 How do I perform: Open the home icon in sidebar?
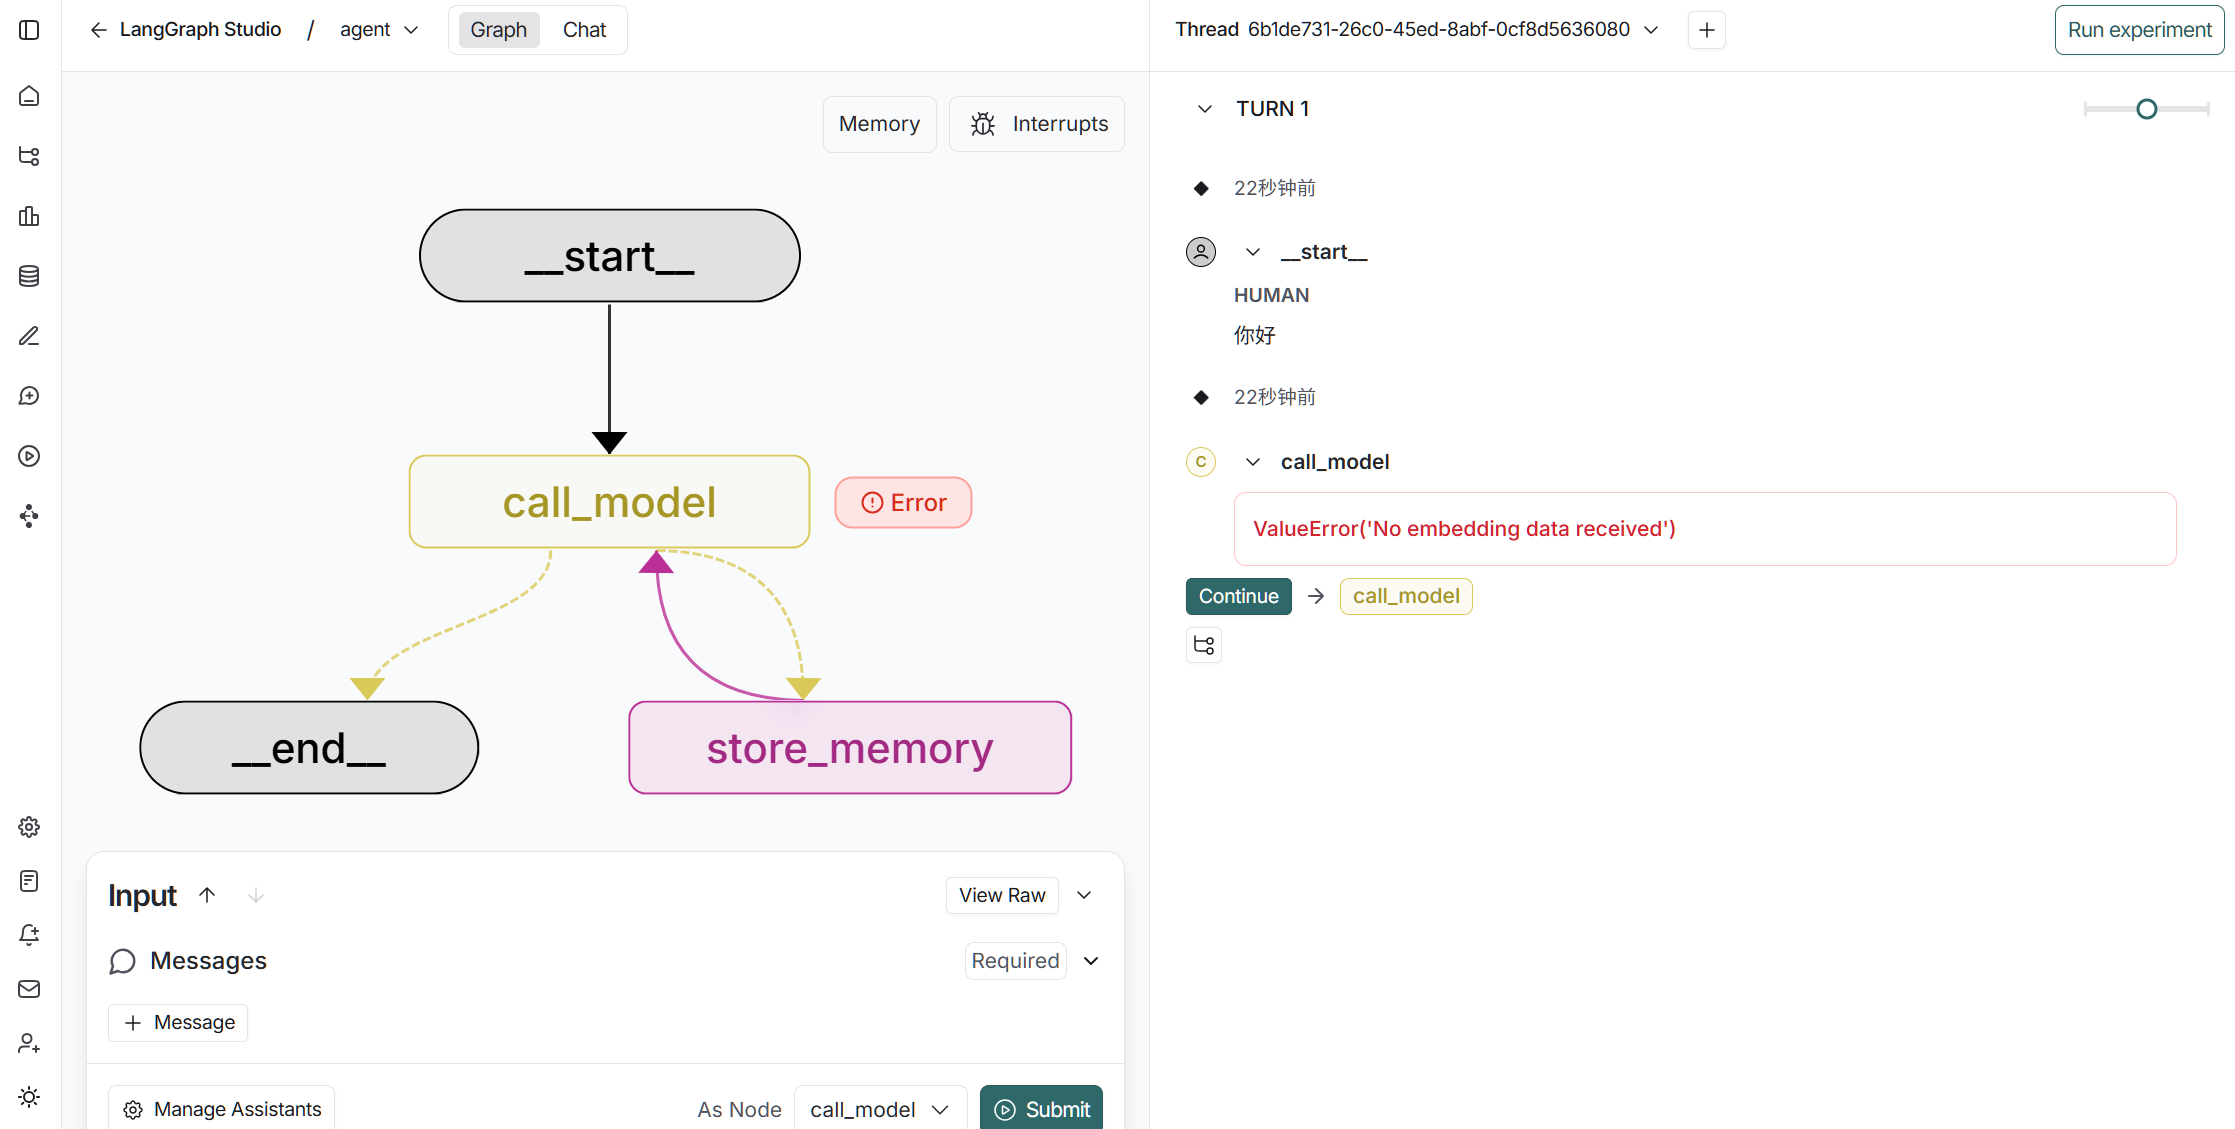[29, 96]
